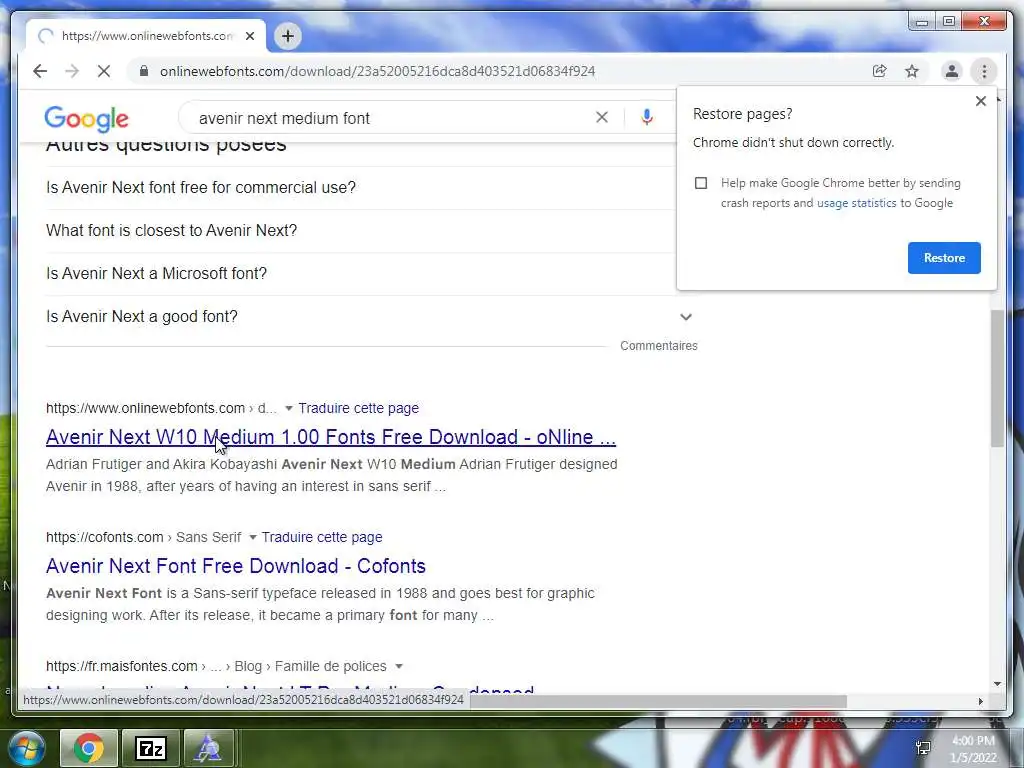Open Chrome three-dot menu
This screenshot has width=1024, height=768.
pos(984,71)
